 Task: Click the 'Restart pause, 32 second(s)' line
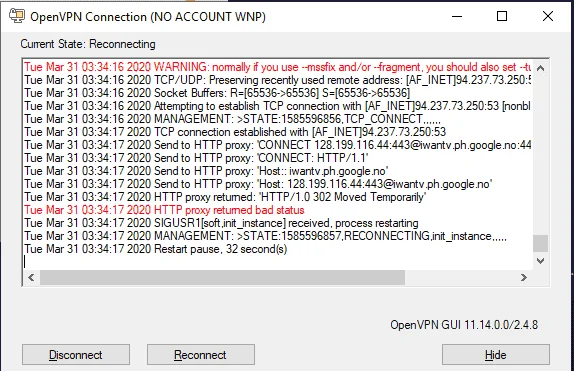point(156,249)
